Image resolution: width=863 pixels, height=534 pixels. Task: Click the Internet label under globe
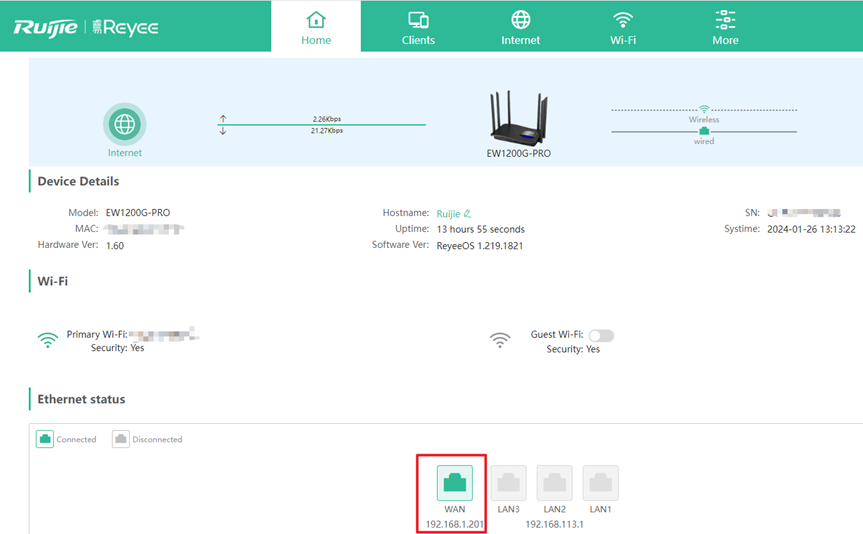pos(124,152)
